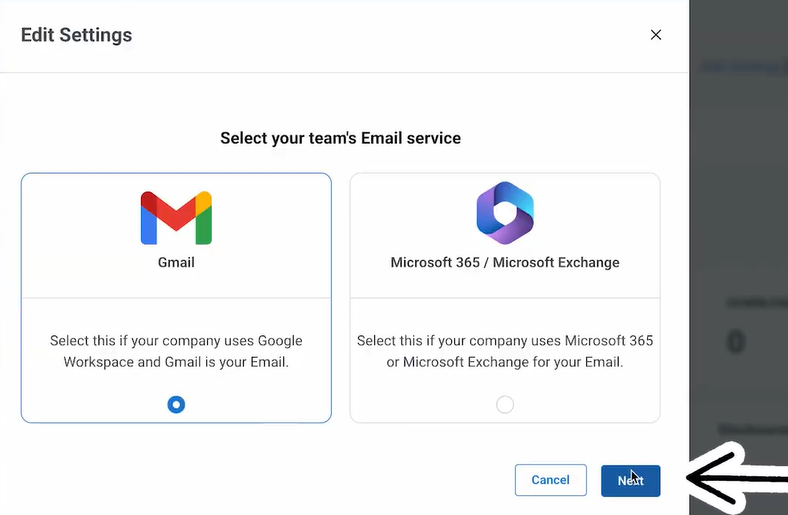Select the Gmail radio button
788x515 pixels.
(x=176, y=404)
